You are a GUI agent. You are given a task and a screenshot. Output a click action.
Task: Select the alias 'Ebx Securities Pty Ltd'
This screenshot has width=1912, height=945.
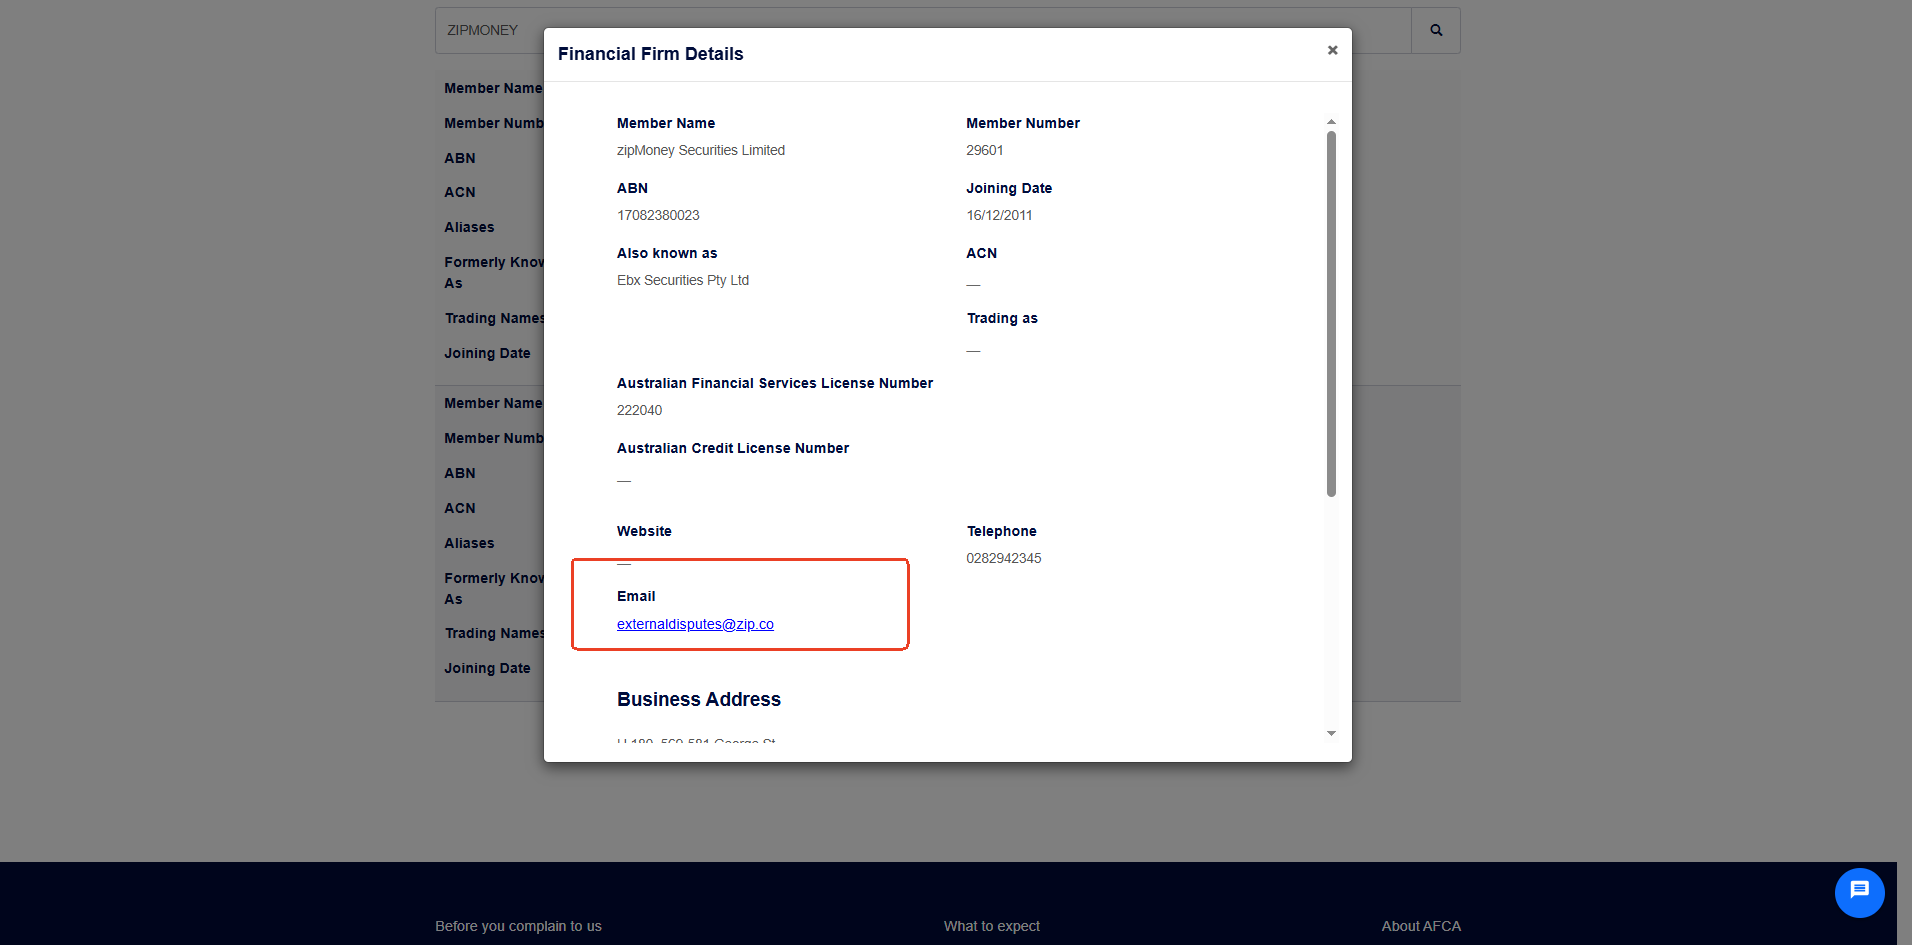[683, 280]
